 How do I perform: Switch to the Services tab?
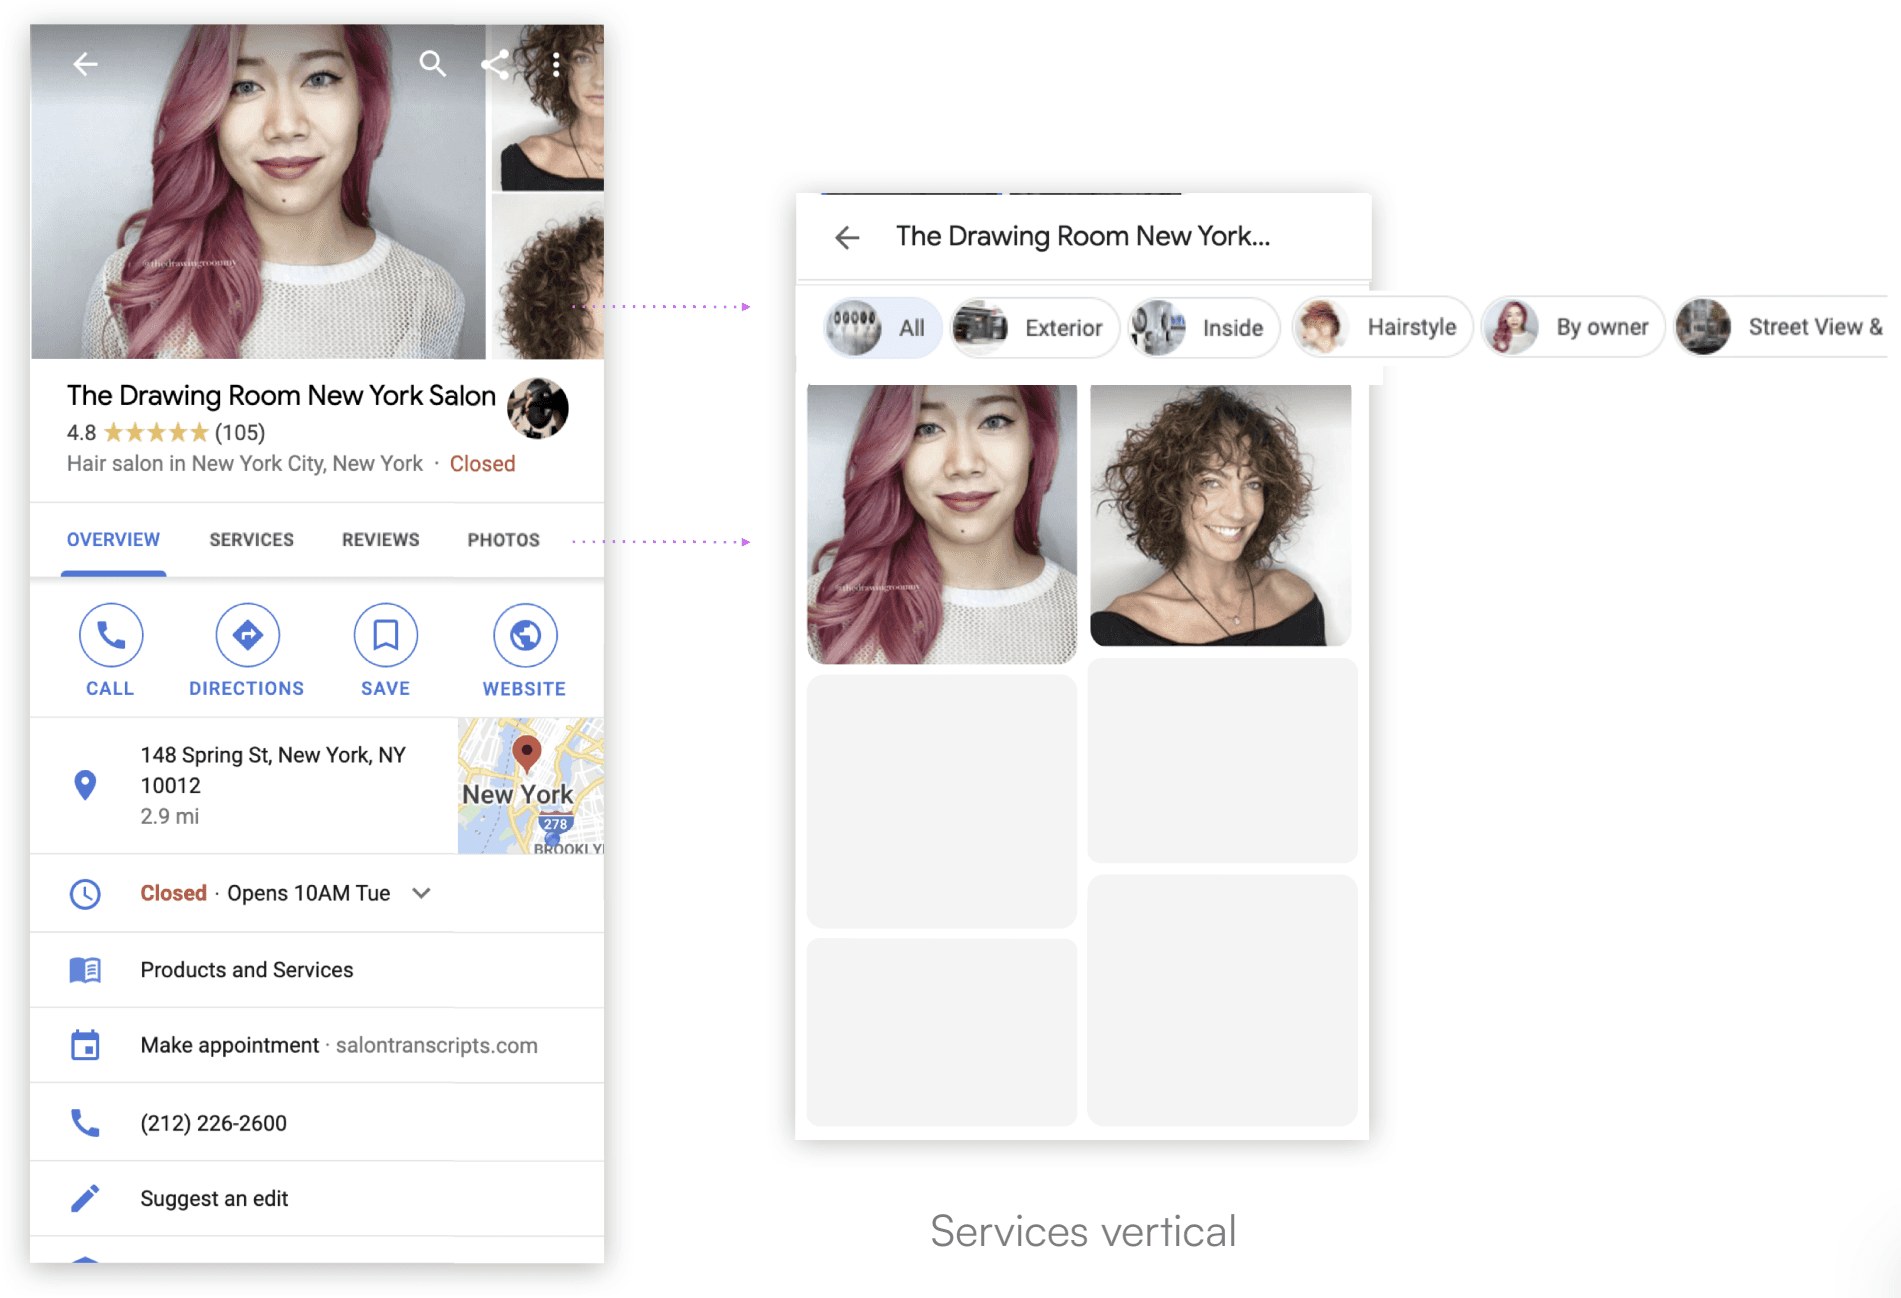point(252,540)
